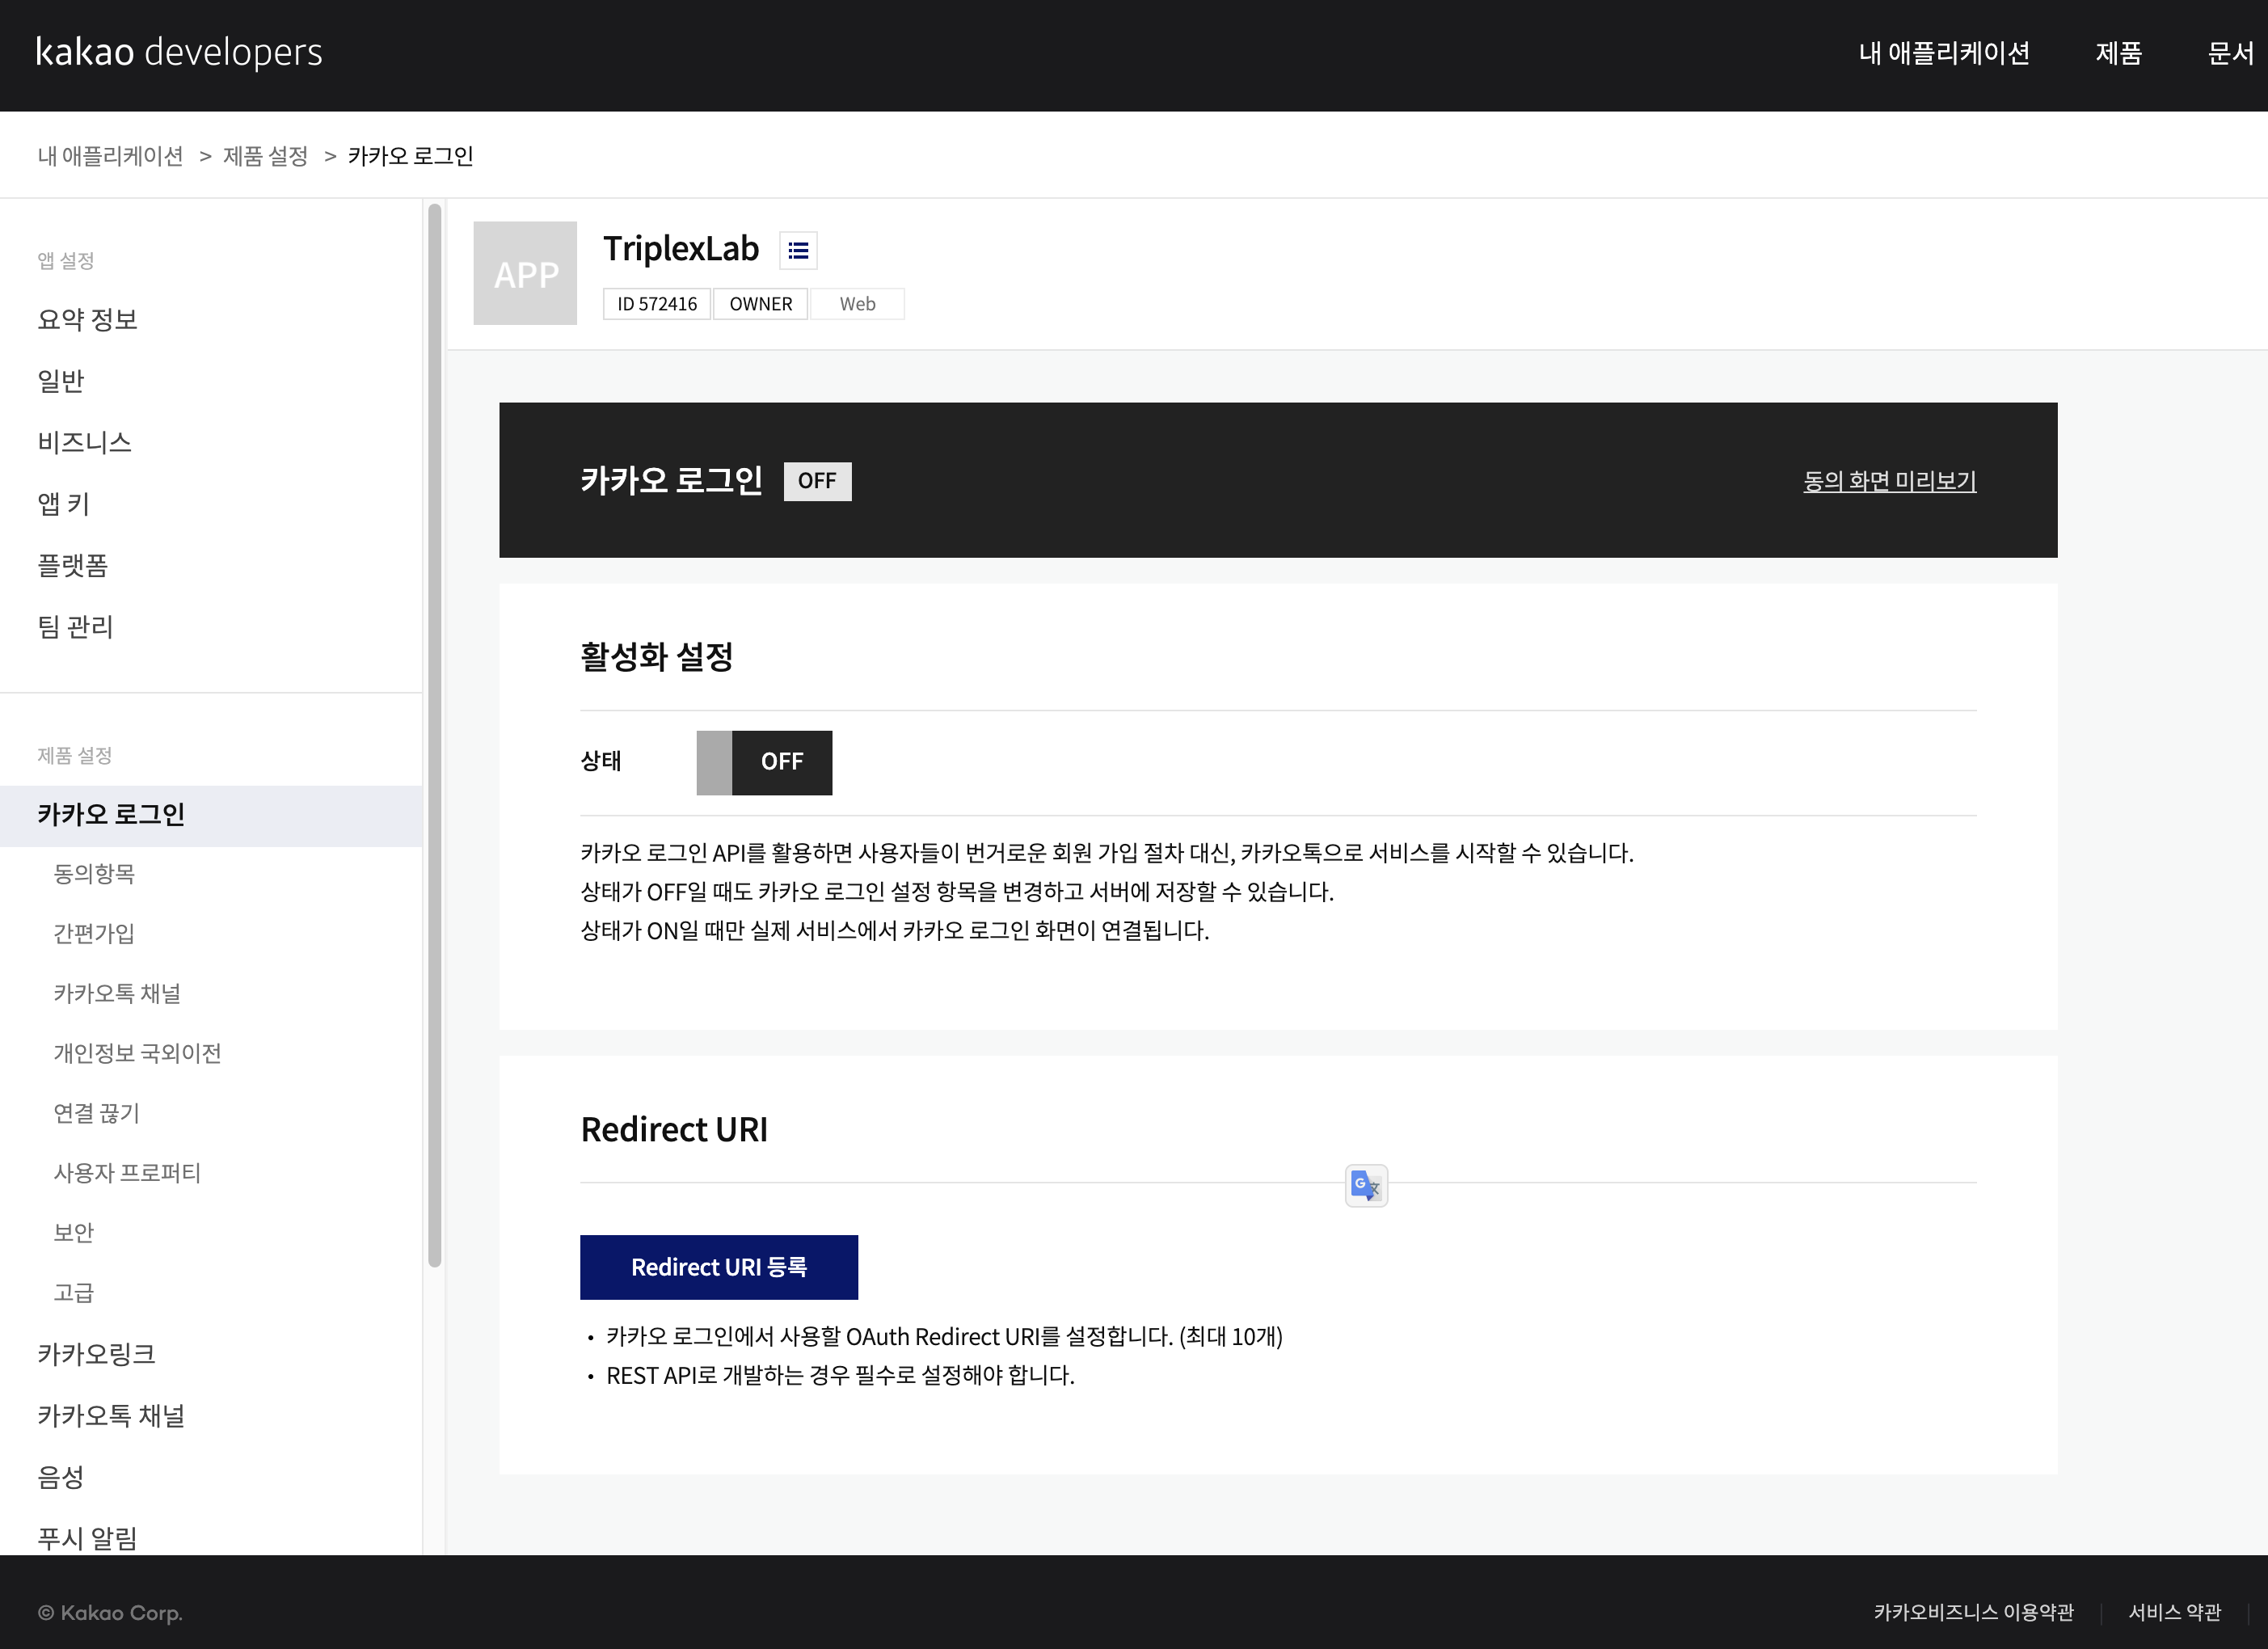This screenshot has height=1649, width=2268.
Task: Open 서비스 약관 footer link
Action: click(x=2174, y=1612)
